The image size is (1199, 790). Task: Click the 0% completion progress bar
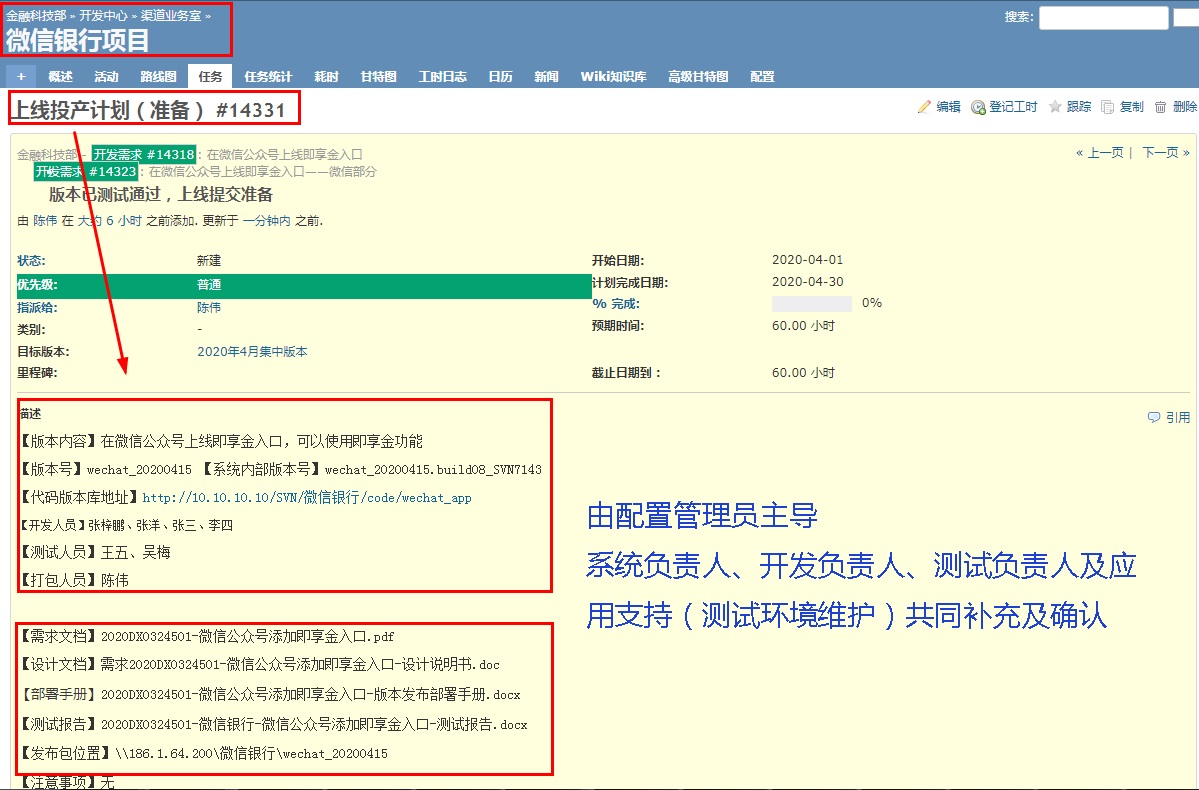[x=812, y=304]
